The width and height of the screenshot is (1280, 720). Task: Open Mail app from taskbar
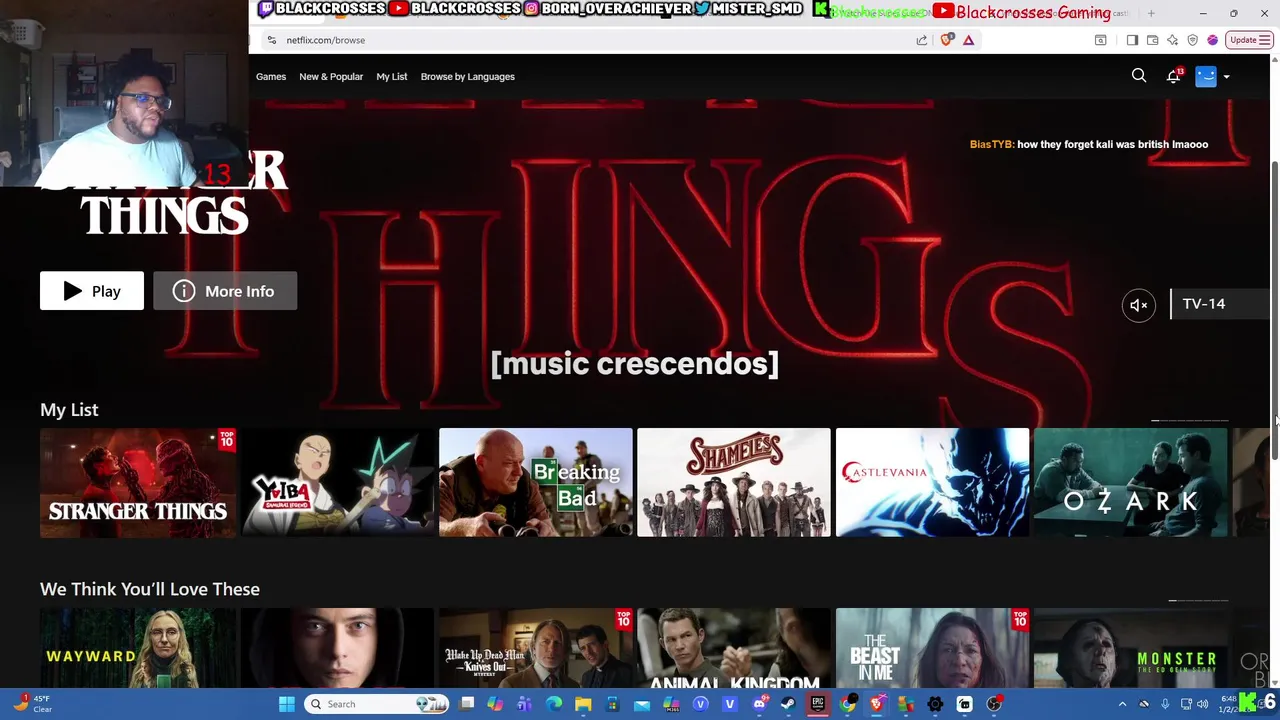(642, 704)
